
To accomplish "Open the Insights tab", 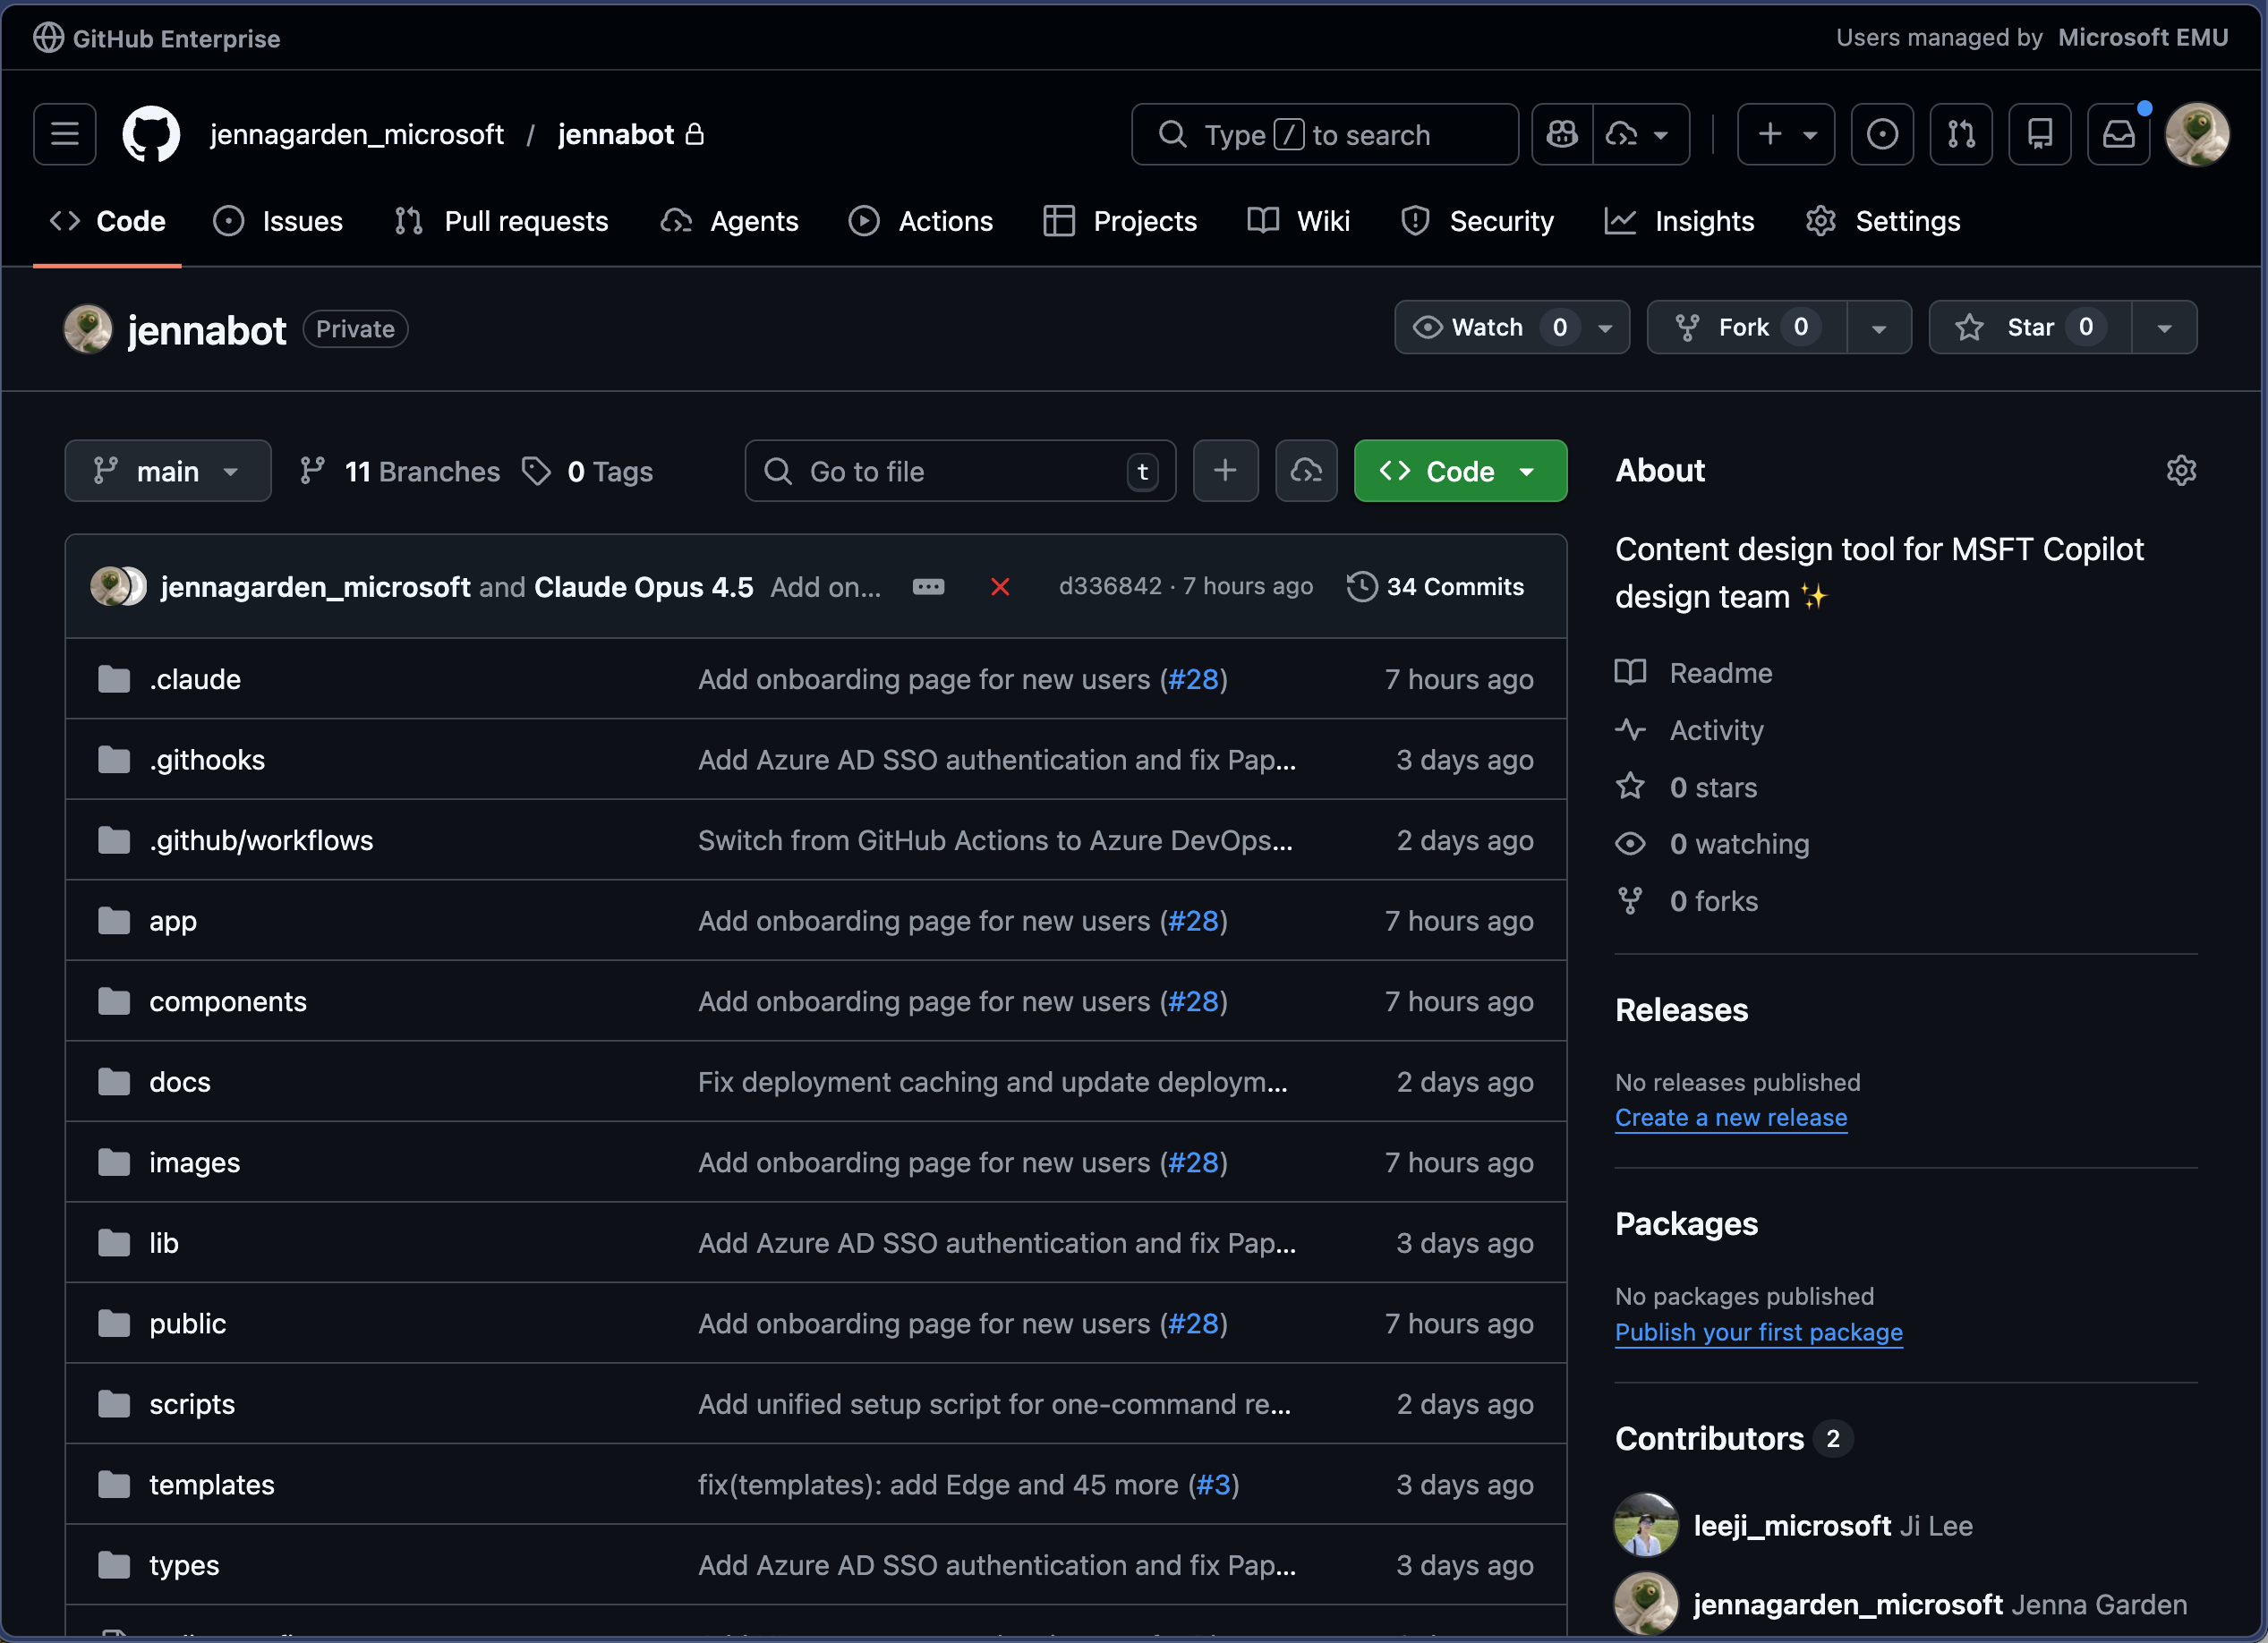I will pos(1703,221).
